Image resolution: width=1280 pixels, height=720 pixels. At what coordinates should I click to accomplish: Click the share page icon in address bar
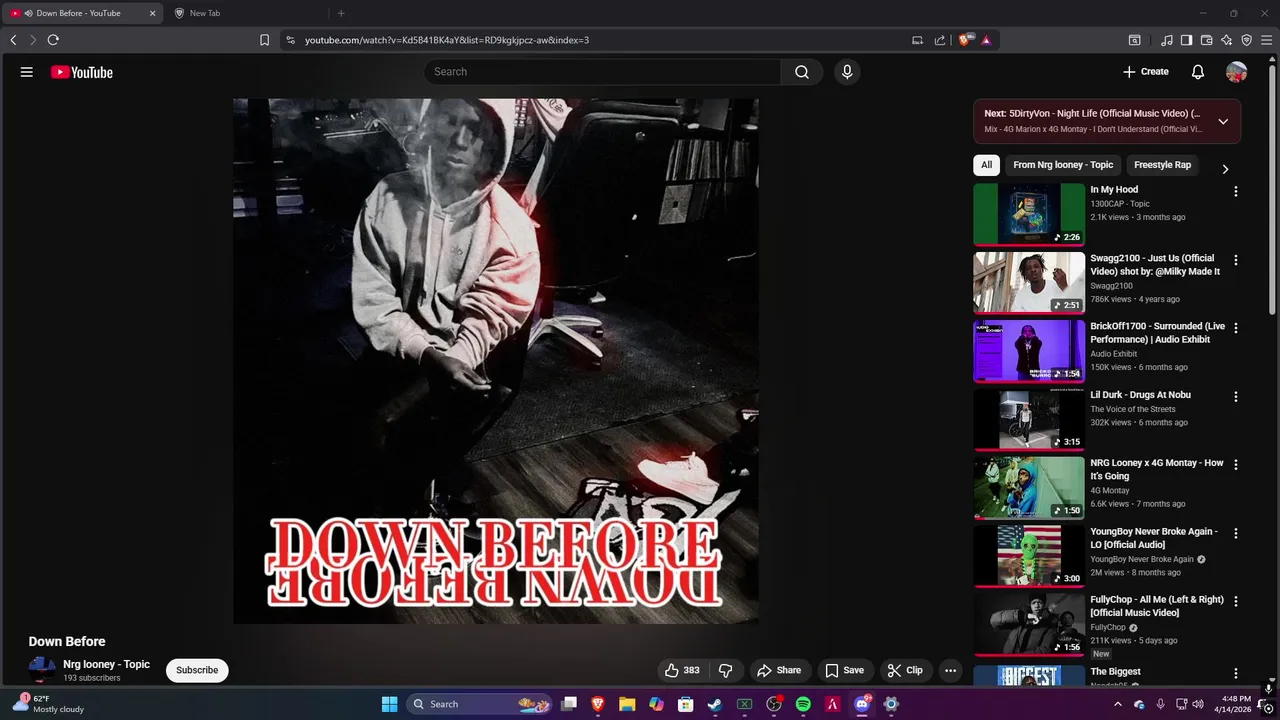click(x=940, y=40)
